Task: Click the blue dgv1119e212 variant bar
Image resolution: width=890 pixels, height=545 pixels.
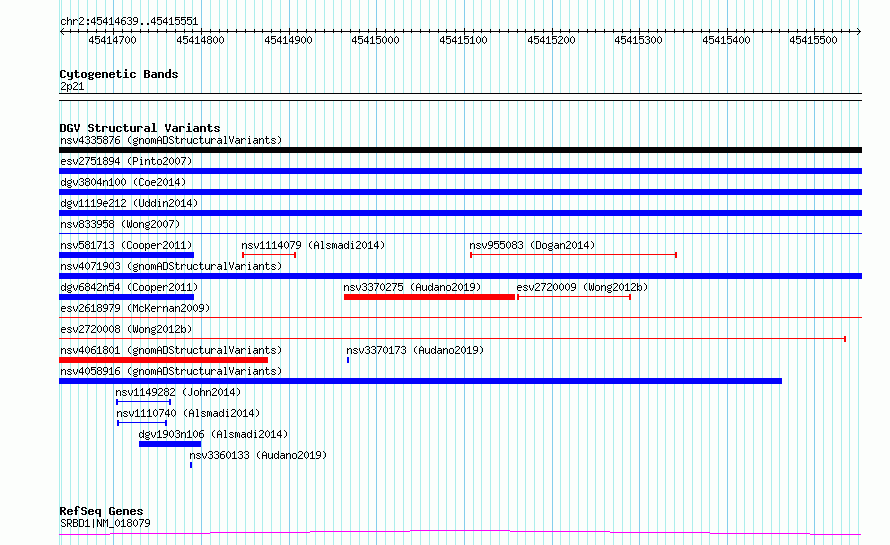Action: point(460,213)
